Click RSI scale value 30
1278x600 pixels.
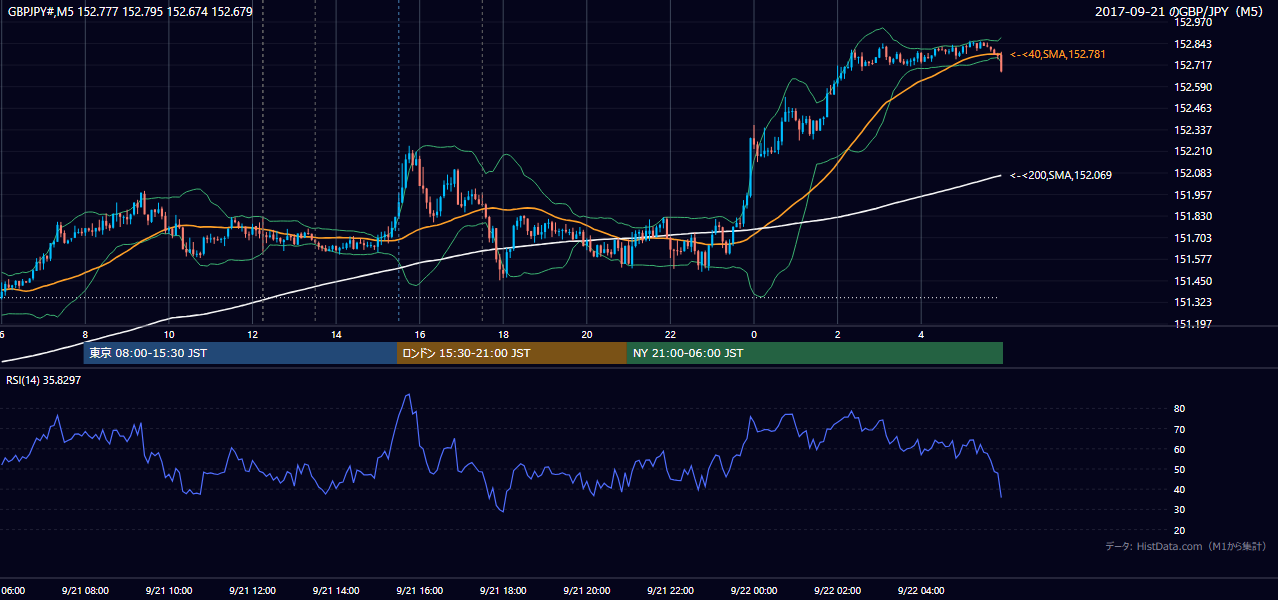[1179, 509]
